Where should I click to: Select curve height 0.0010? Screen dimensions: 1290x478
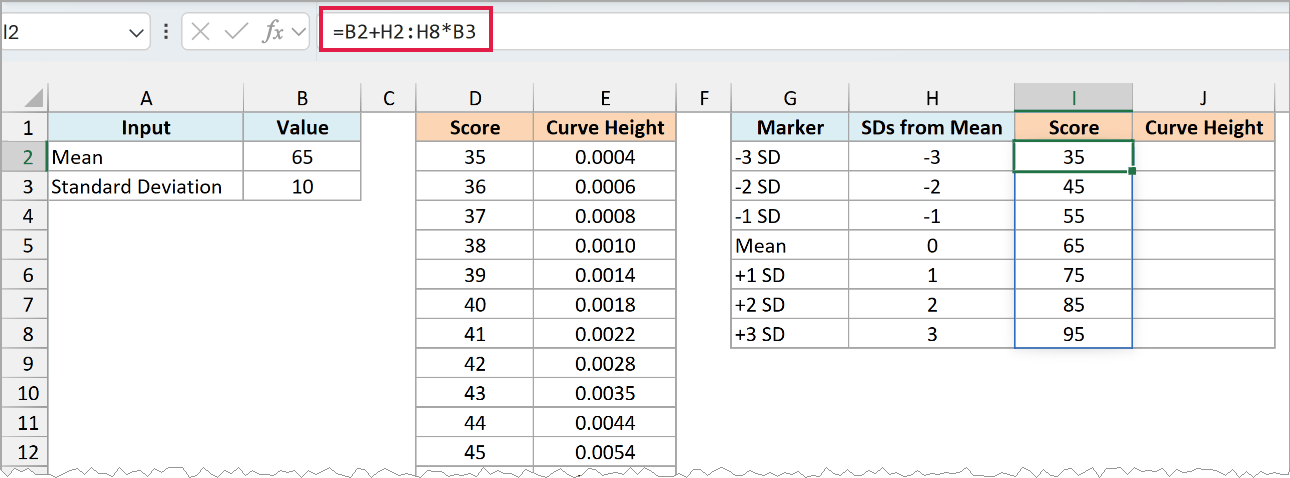click(605, 246)
